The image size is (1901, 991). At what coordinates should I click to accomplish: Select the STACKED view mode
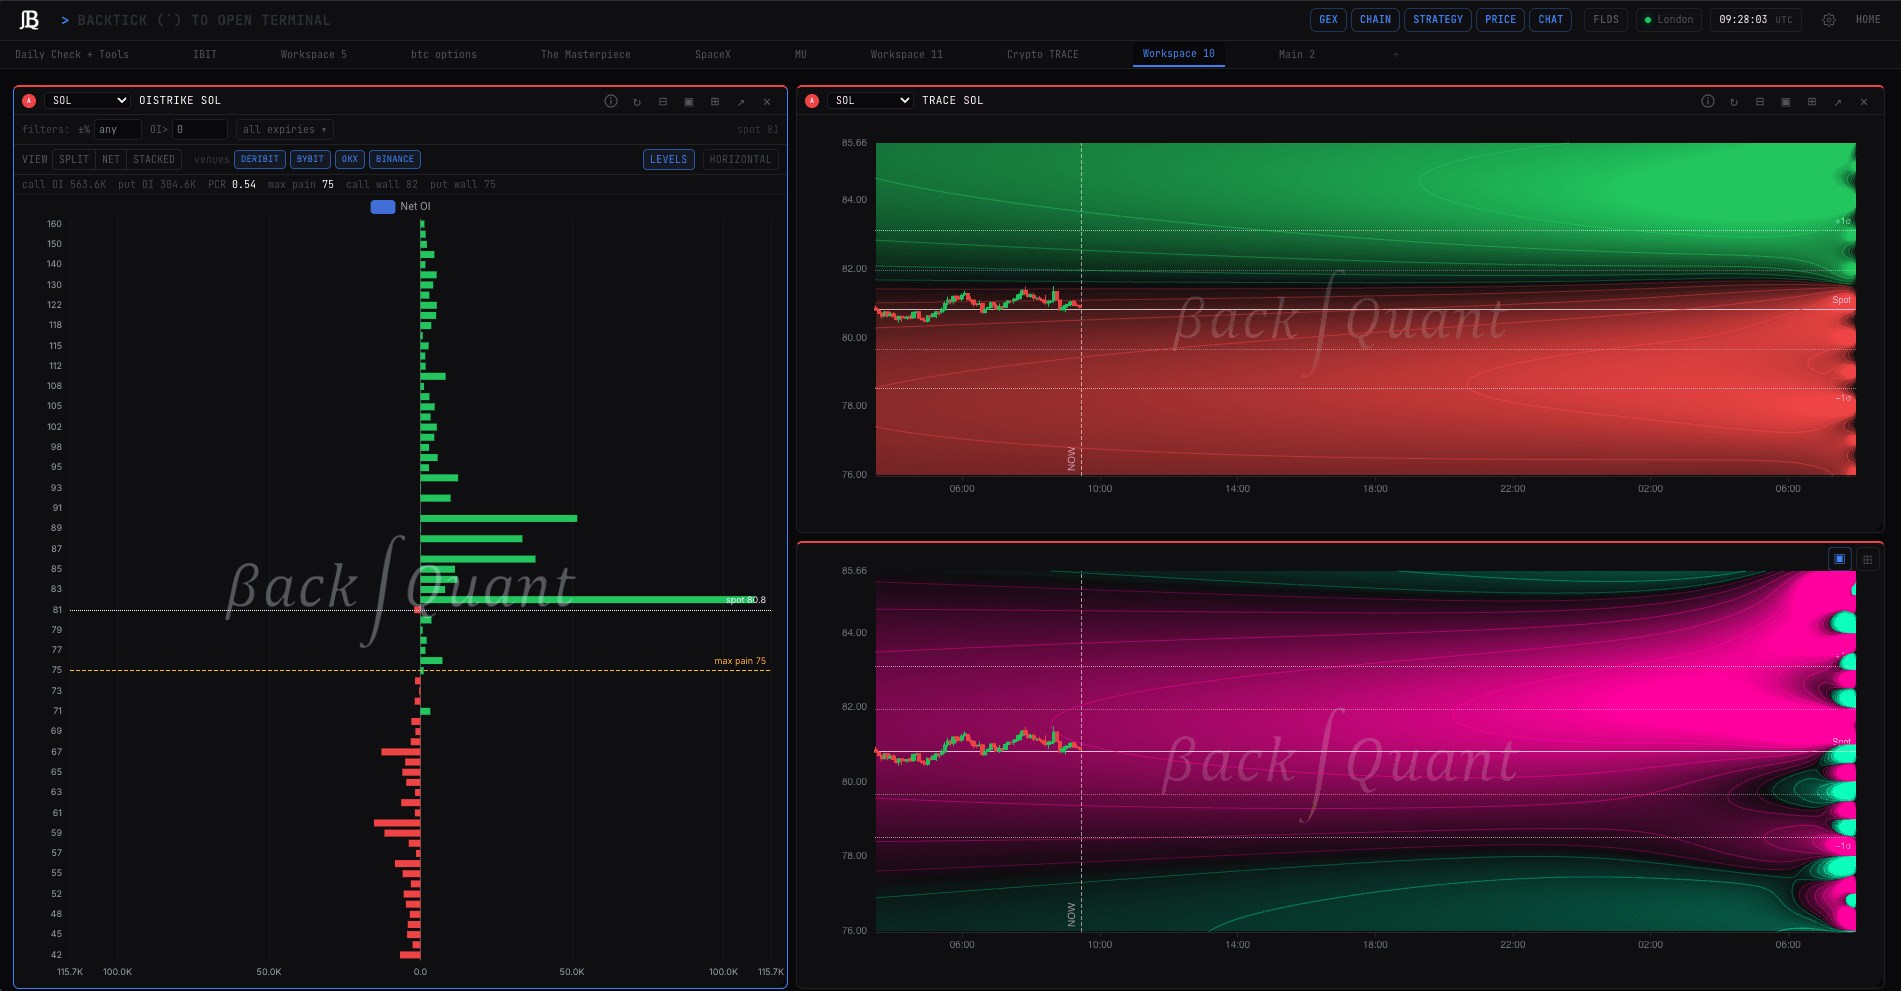click(x=154, y=159)
